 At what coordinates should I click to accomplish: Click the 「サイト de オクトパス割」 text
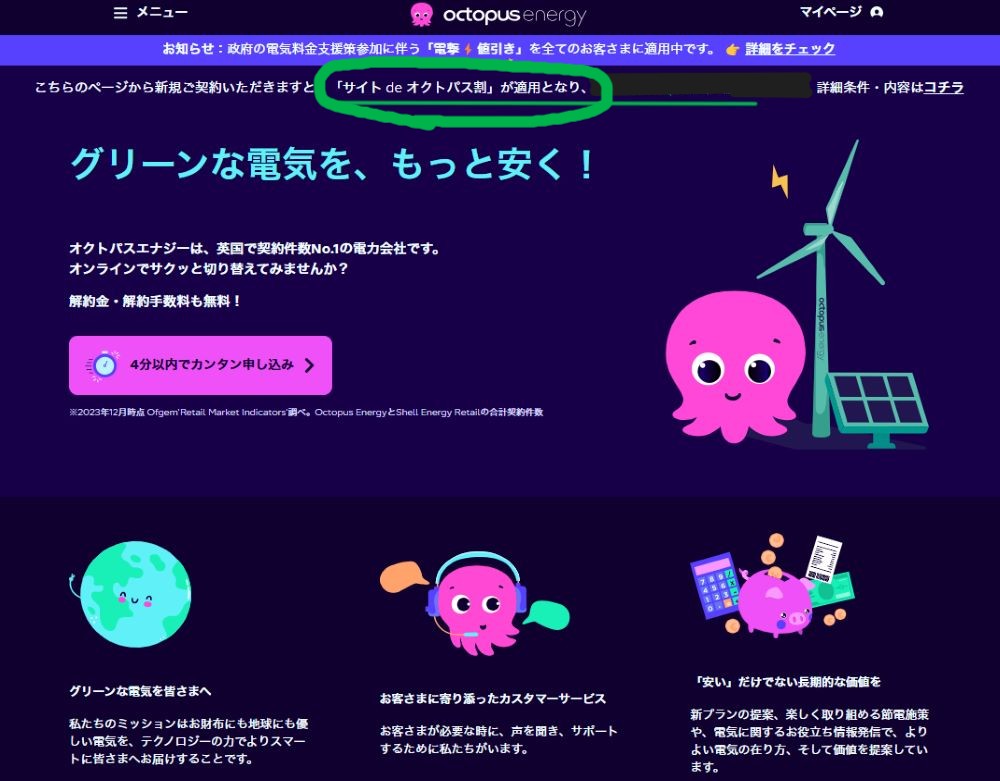pos(415,87)
